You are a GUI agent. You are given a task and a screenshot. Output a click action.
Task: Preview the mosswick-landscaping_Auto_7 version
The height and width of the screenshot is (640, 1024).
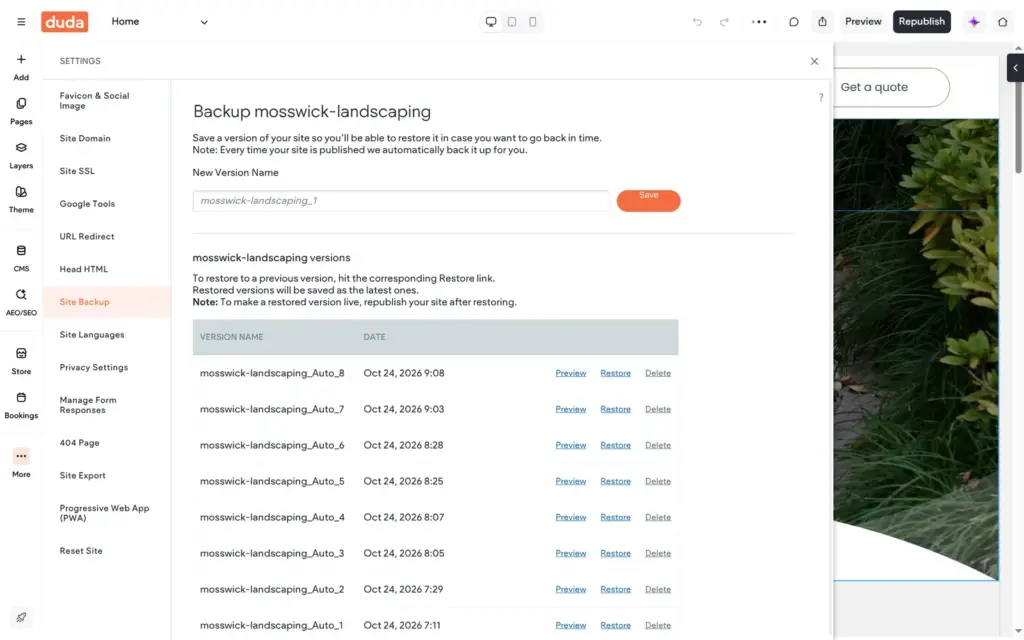[x=571, y=409]
